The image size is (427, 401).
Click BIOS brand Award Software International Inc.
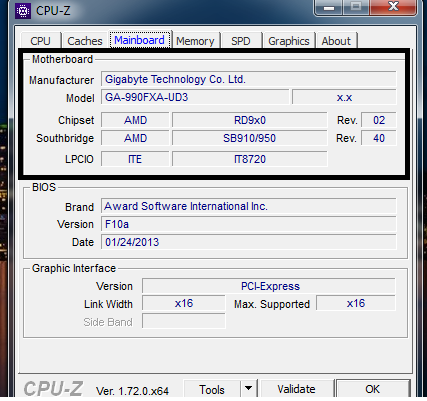tap(249, 206)
